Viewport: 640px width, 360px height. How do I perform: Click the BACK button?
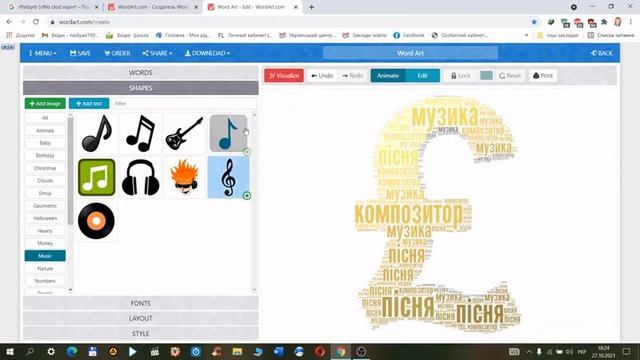point(602,53)
